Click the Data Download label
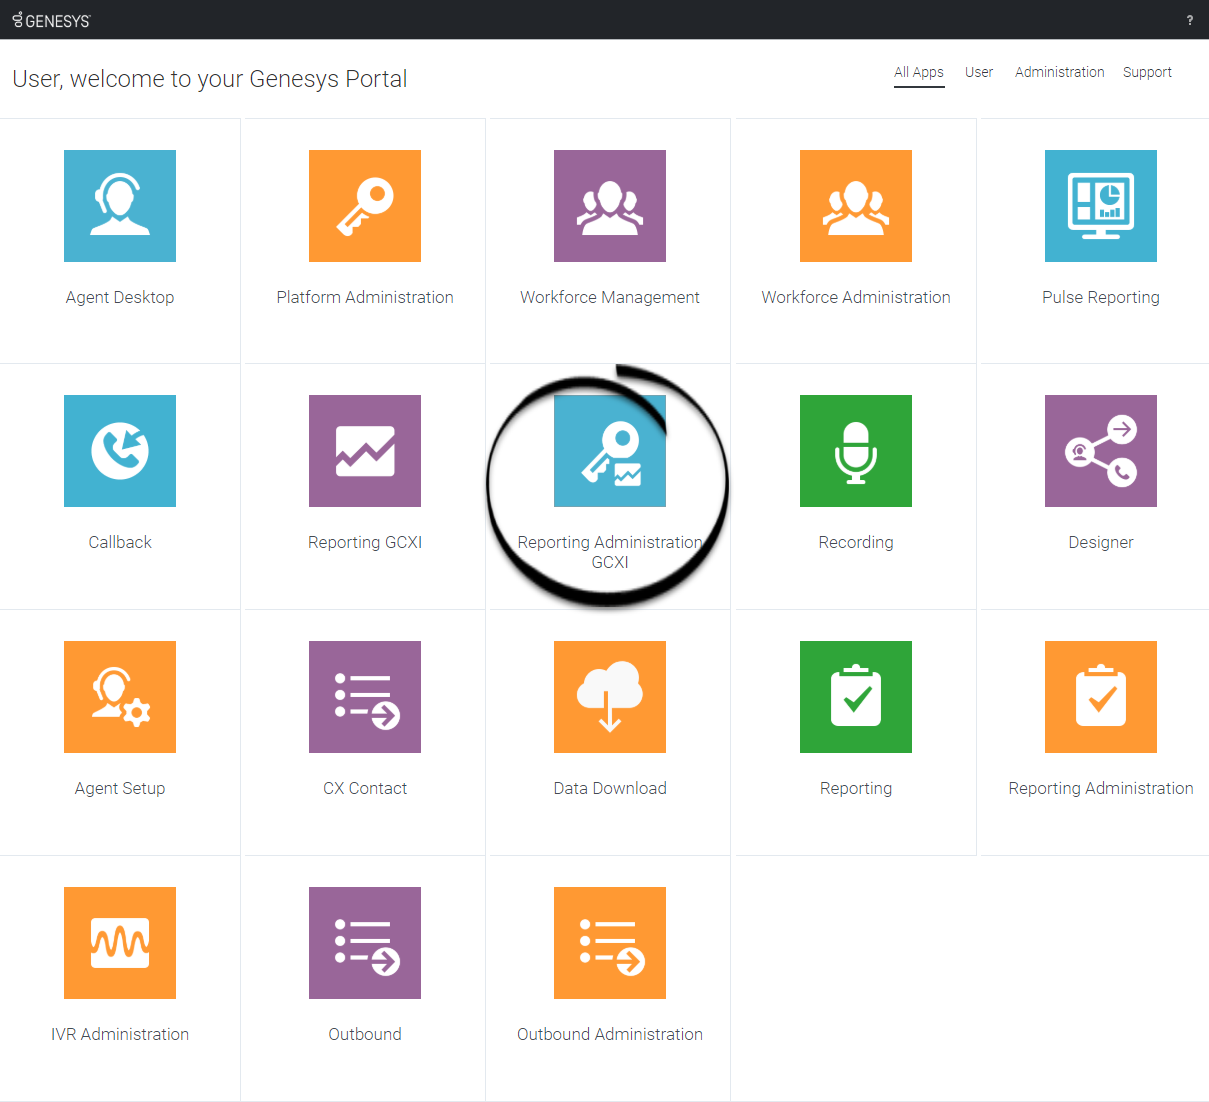Screen dimensions: 1209x1102 [610, 788]
